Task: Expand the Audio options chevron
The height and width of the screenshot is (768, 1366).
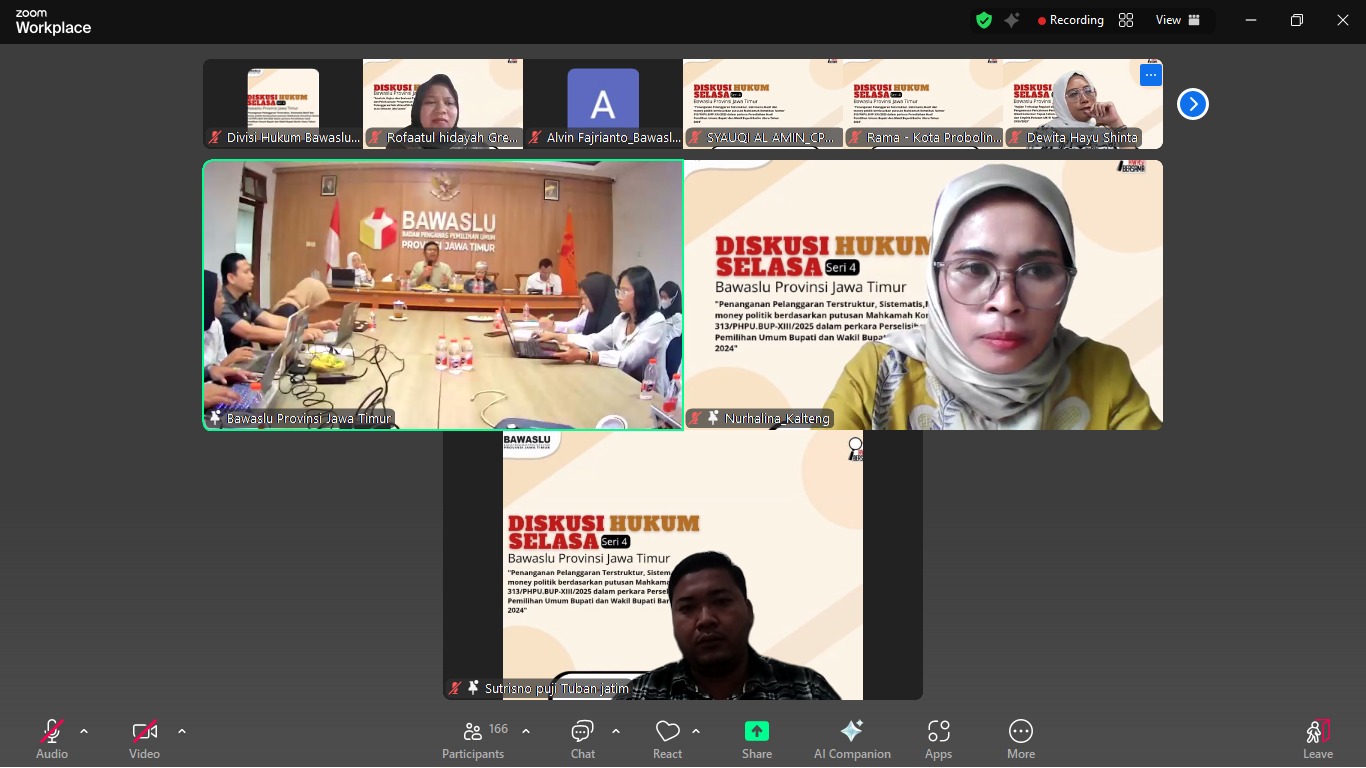Action: (x=82, y=731)
